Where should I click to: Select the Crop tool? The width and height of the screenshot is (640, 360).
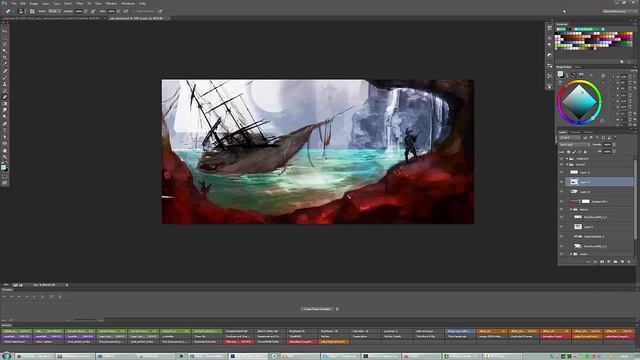[x=5, y=57]
